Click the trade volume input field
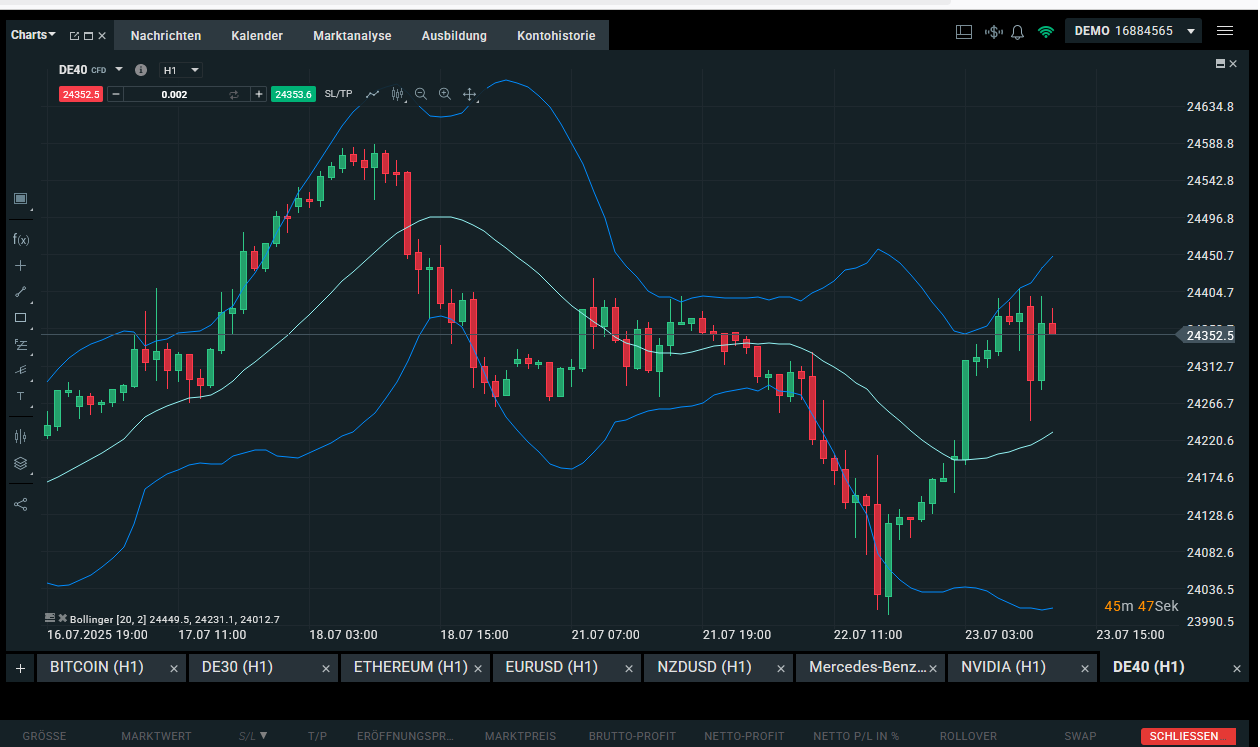Image resolution: width=1260 pixels, height=747 pixels. (174, 94)
